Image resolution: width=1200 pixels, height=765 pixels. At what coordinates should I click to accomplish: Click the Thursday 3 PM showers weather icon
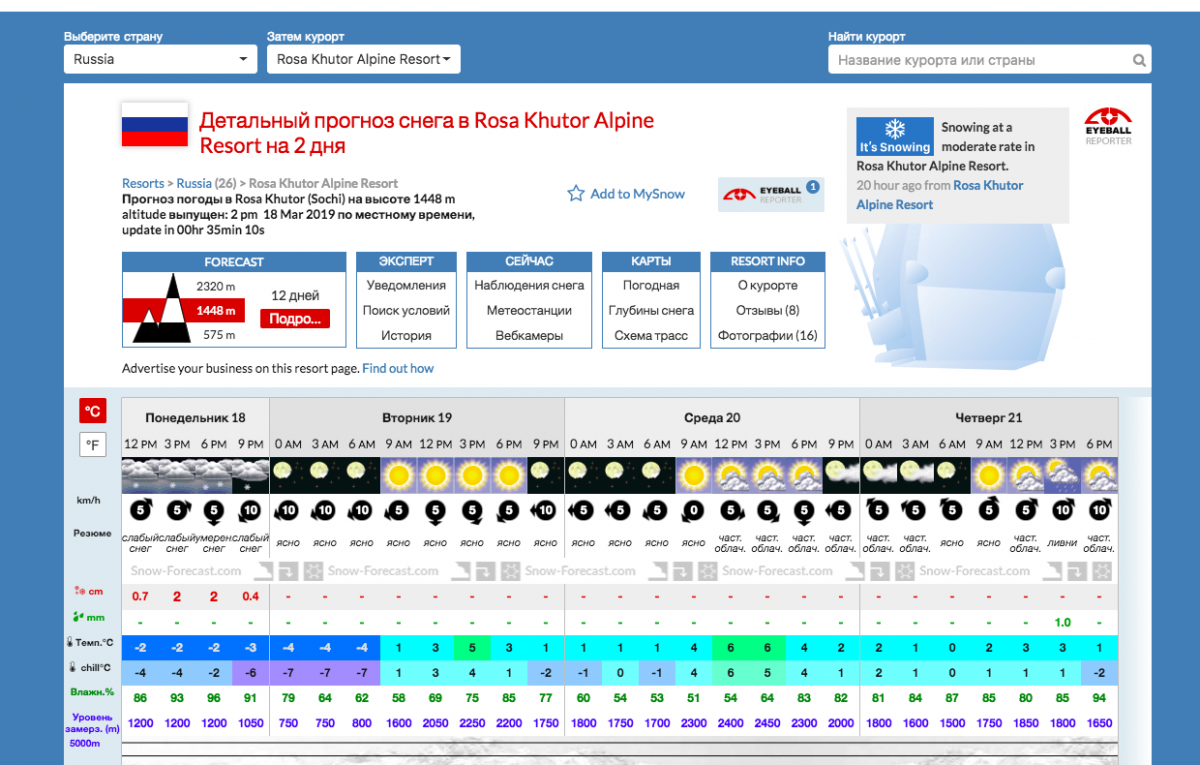pos(1063,475)
